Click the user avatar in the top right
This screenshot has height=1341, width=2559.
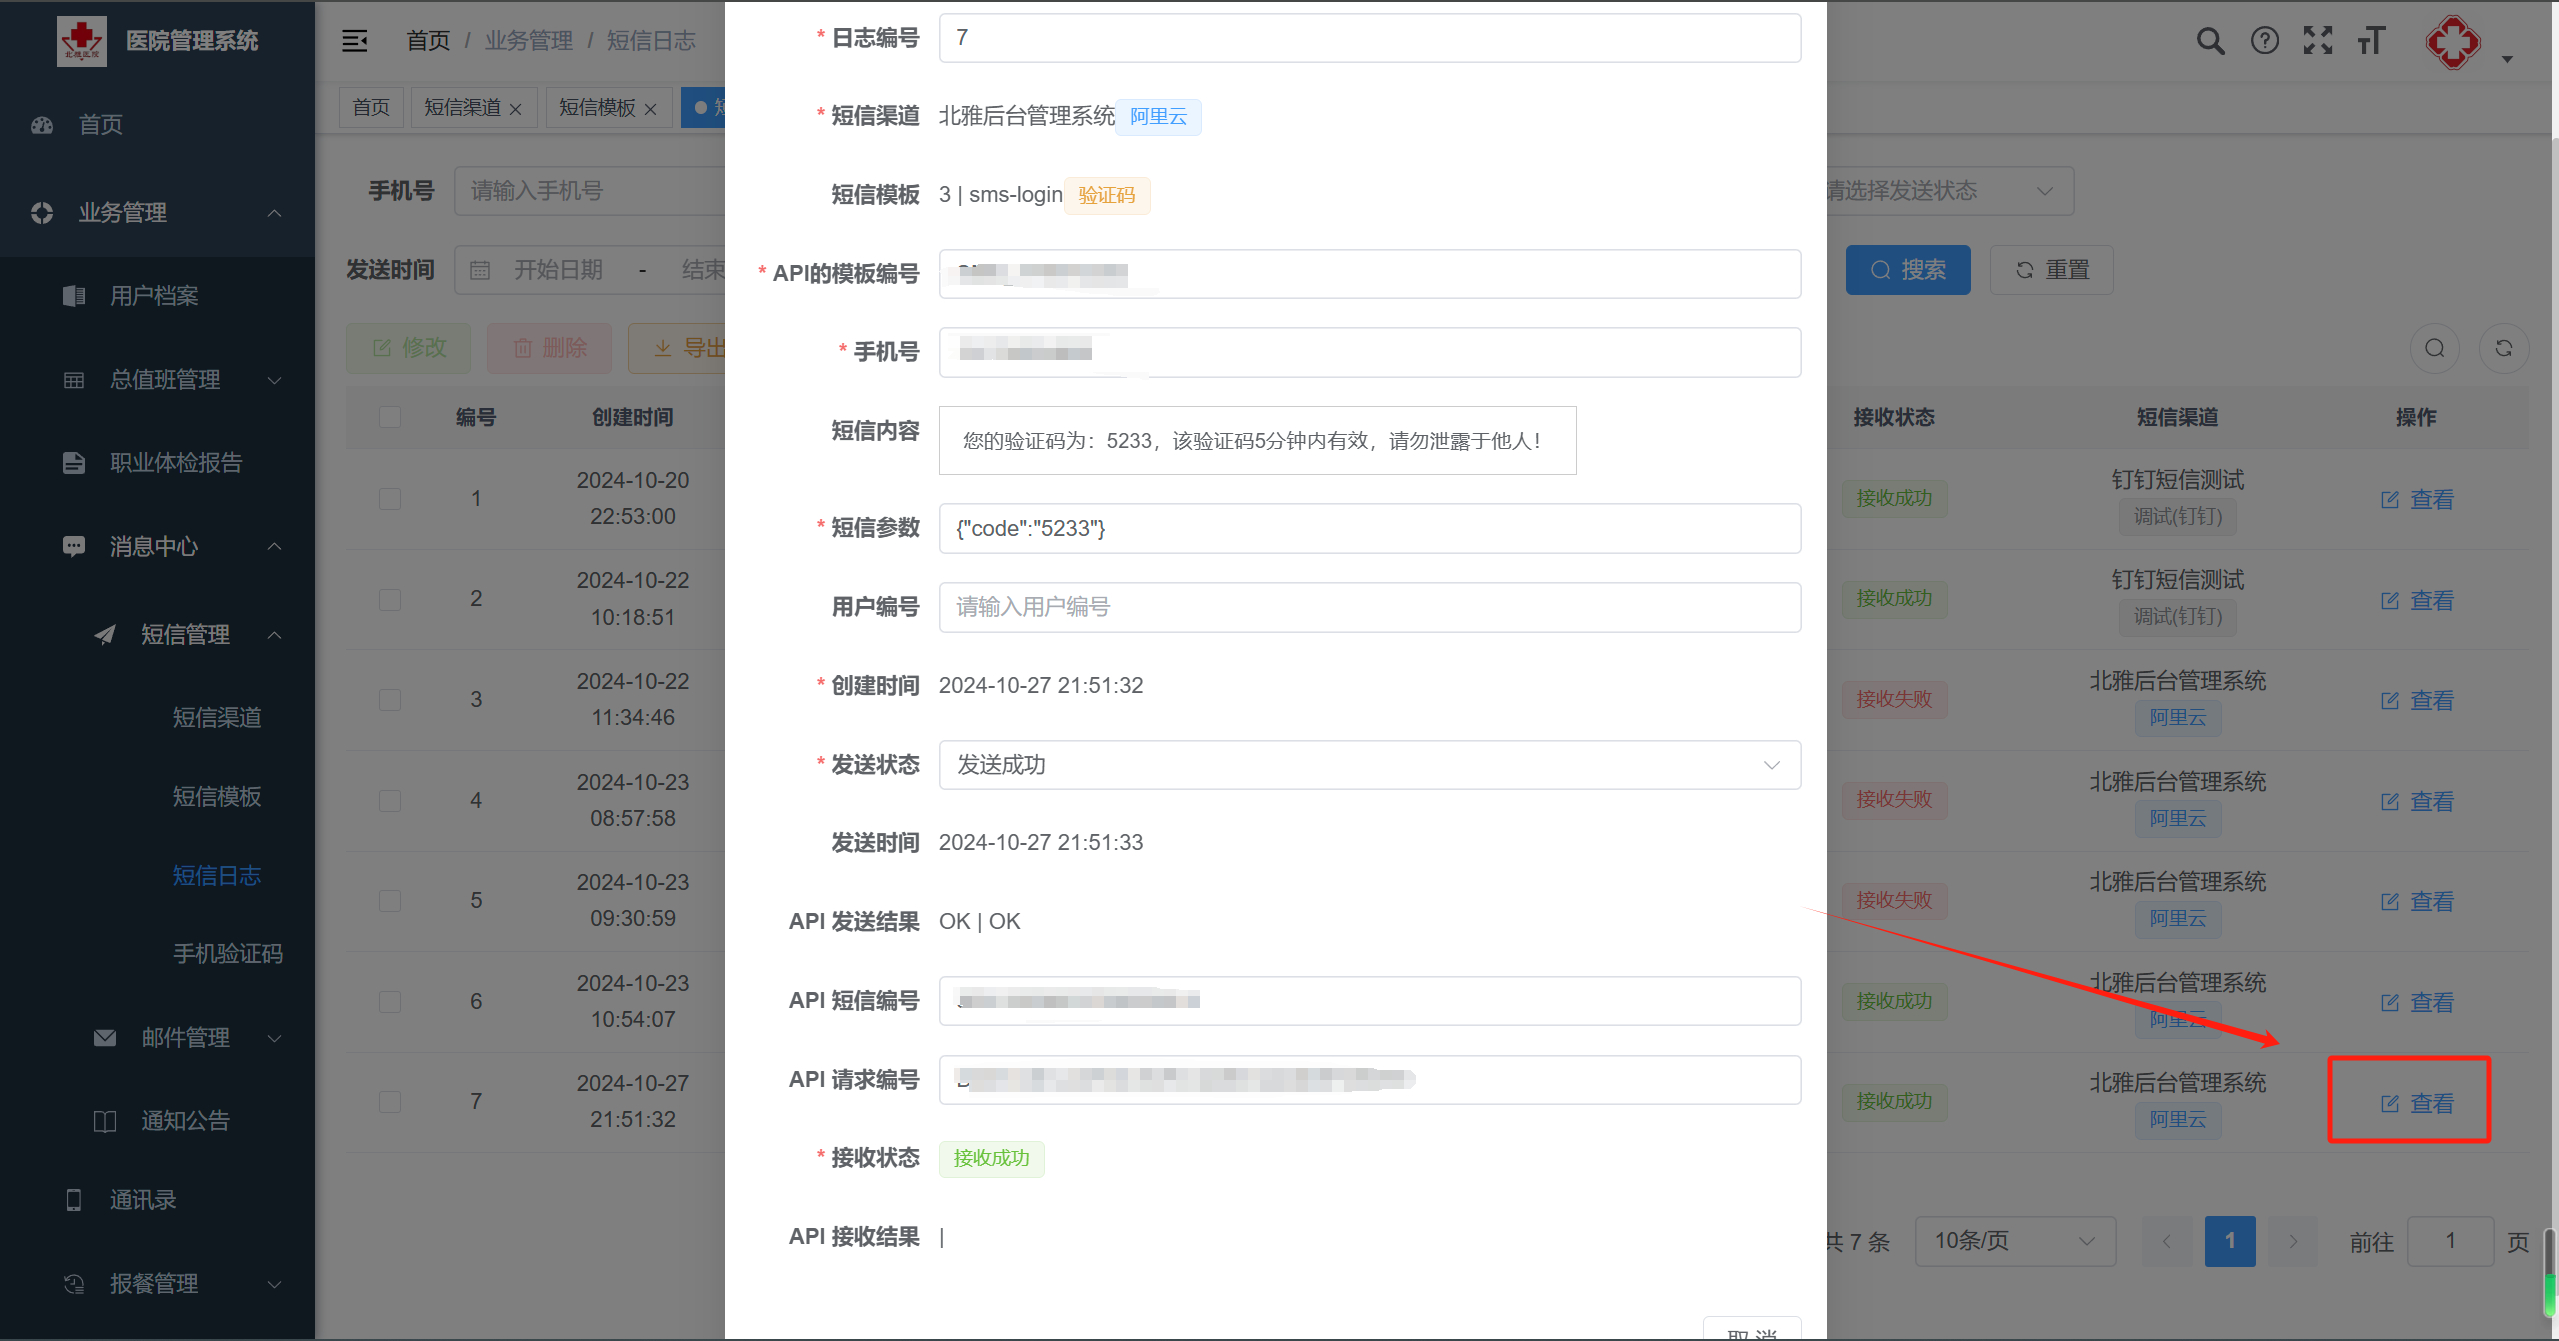[2452, 43]
